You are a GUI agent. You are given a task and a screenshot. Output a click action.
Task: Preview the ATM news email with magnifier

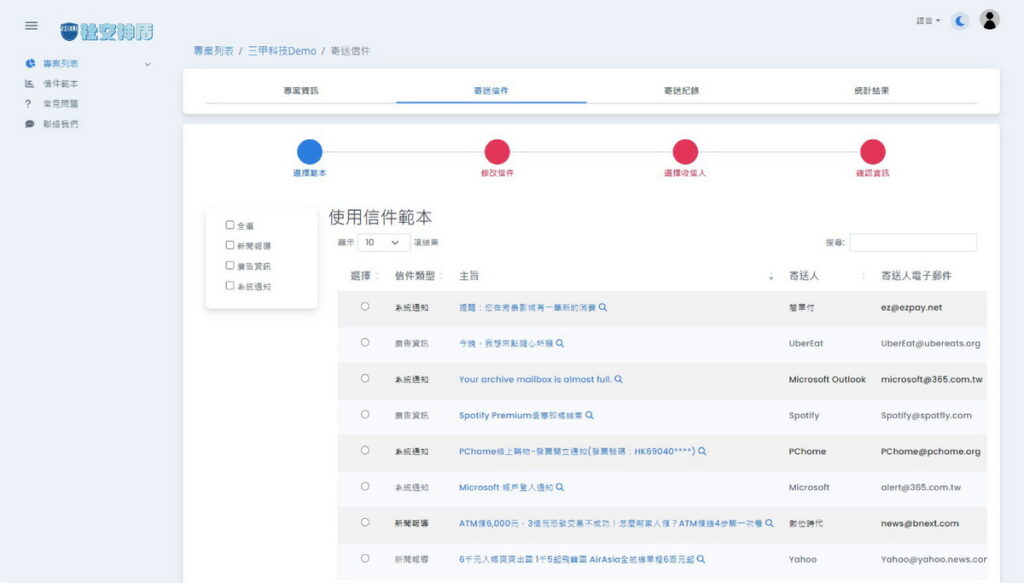[x=769, y=522]
